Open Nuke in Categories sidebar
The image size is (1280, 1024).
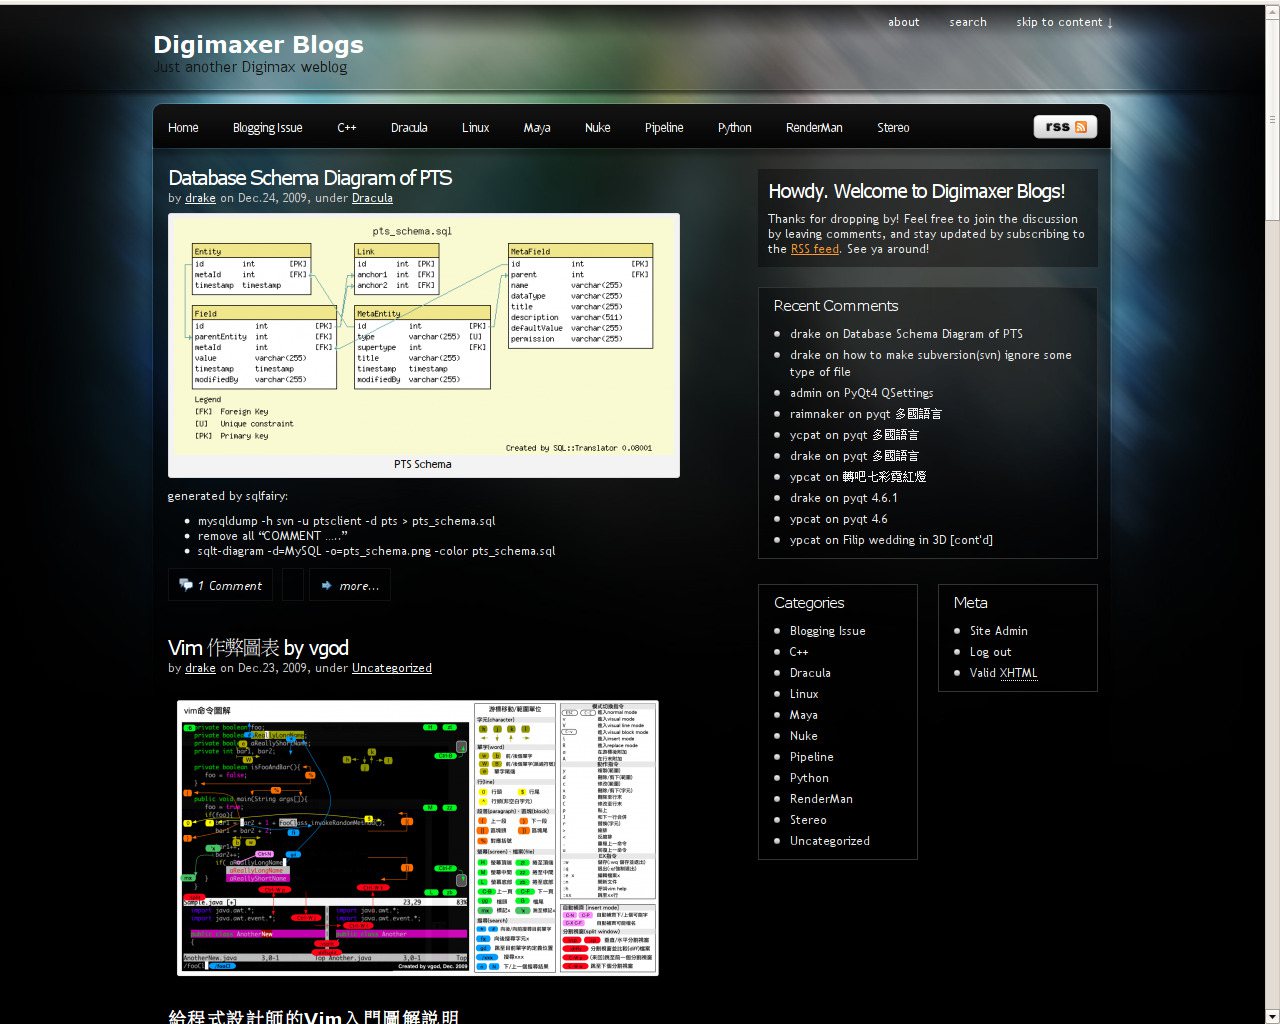click(804, 736)
